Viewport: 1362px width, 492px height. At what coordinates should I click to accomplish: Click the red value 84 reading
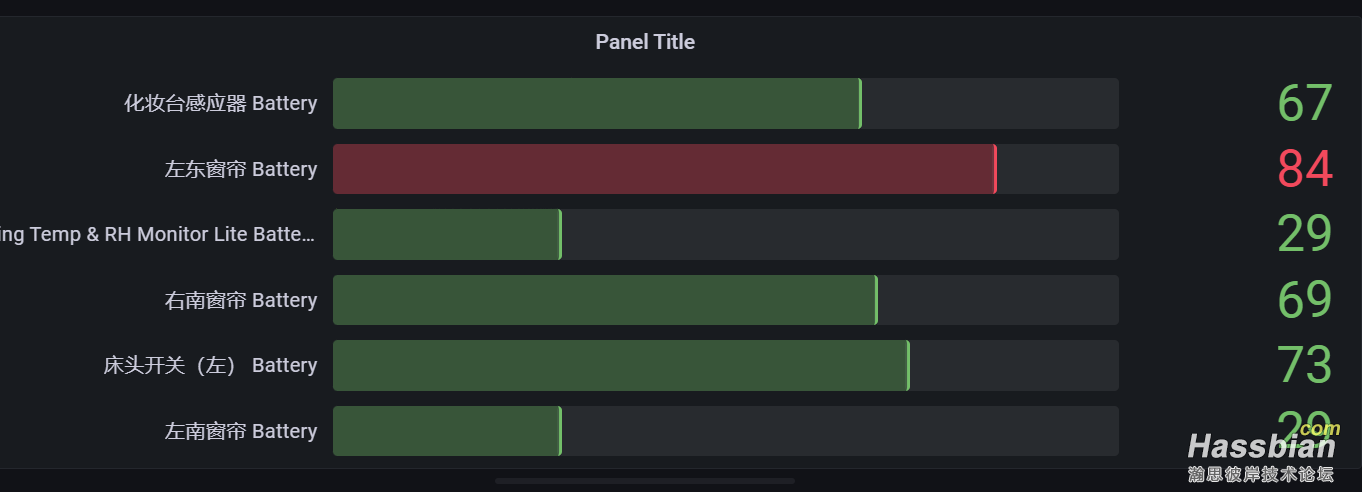point(1305,169)
